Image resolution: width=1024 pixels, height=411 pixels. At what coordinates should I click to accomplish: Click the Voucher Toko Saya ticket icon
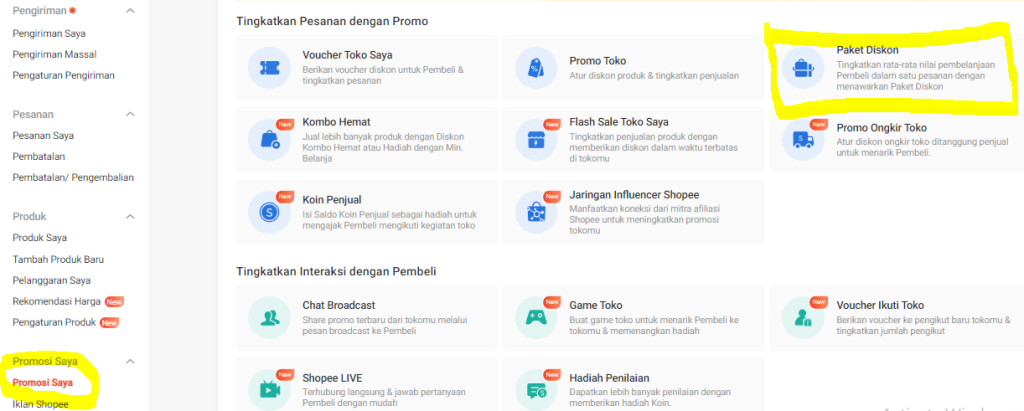[268, 67]
